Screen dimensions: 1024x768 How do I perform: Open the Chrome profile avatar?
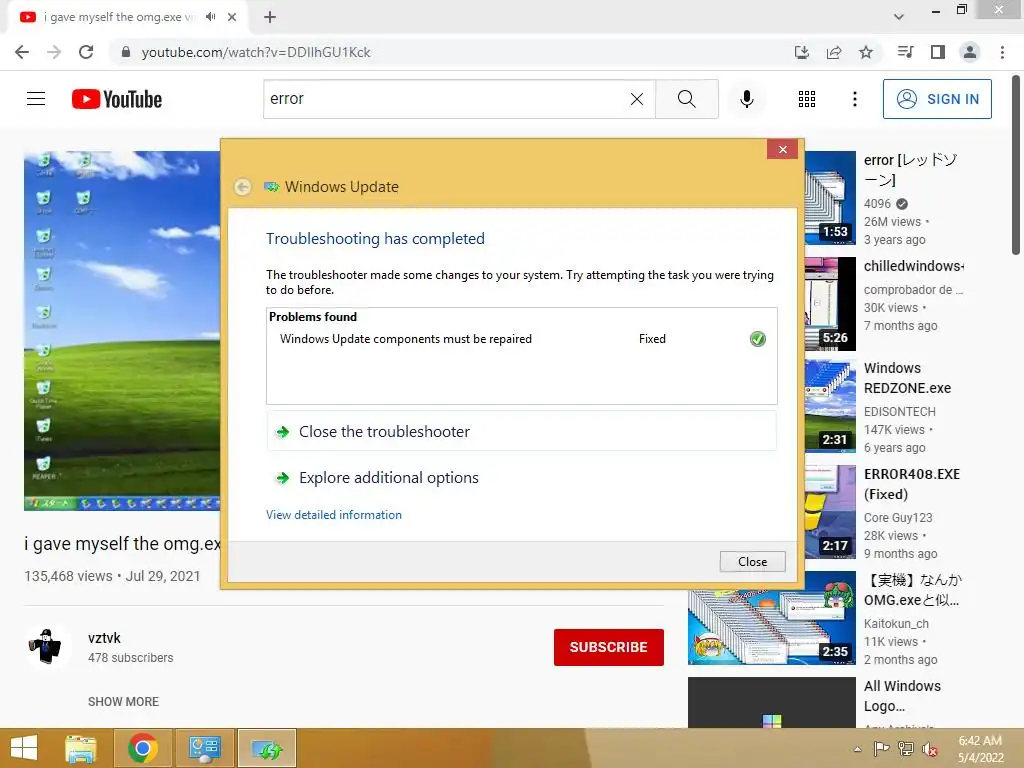pyautogui.click(x=970, y=52)
